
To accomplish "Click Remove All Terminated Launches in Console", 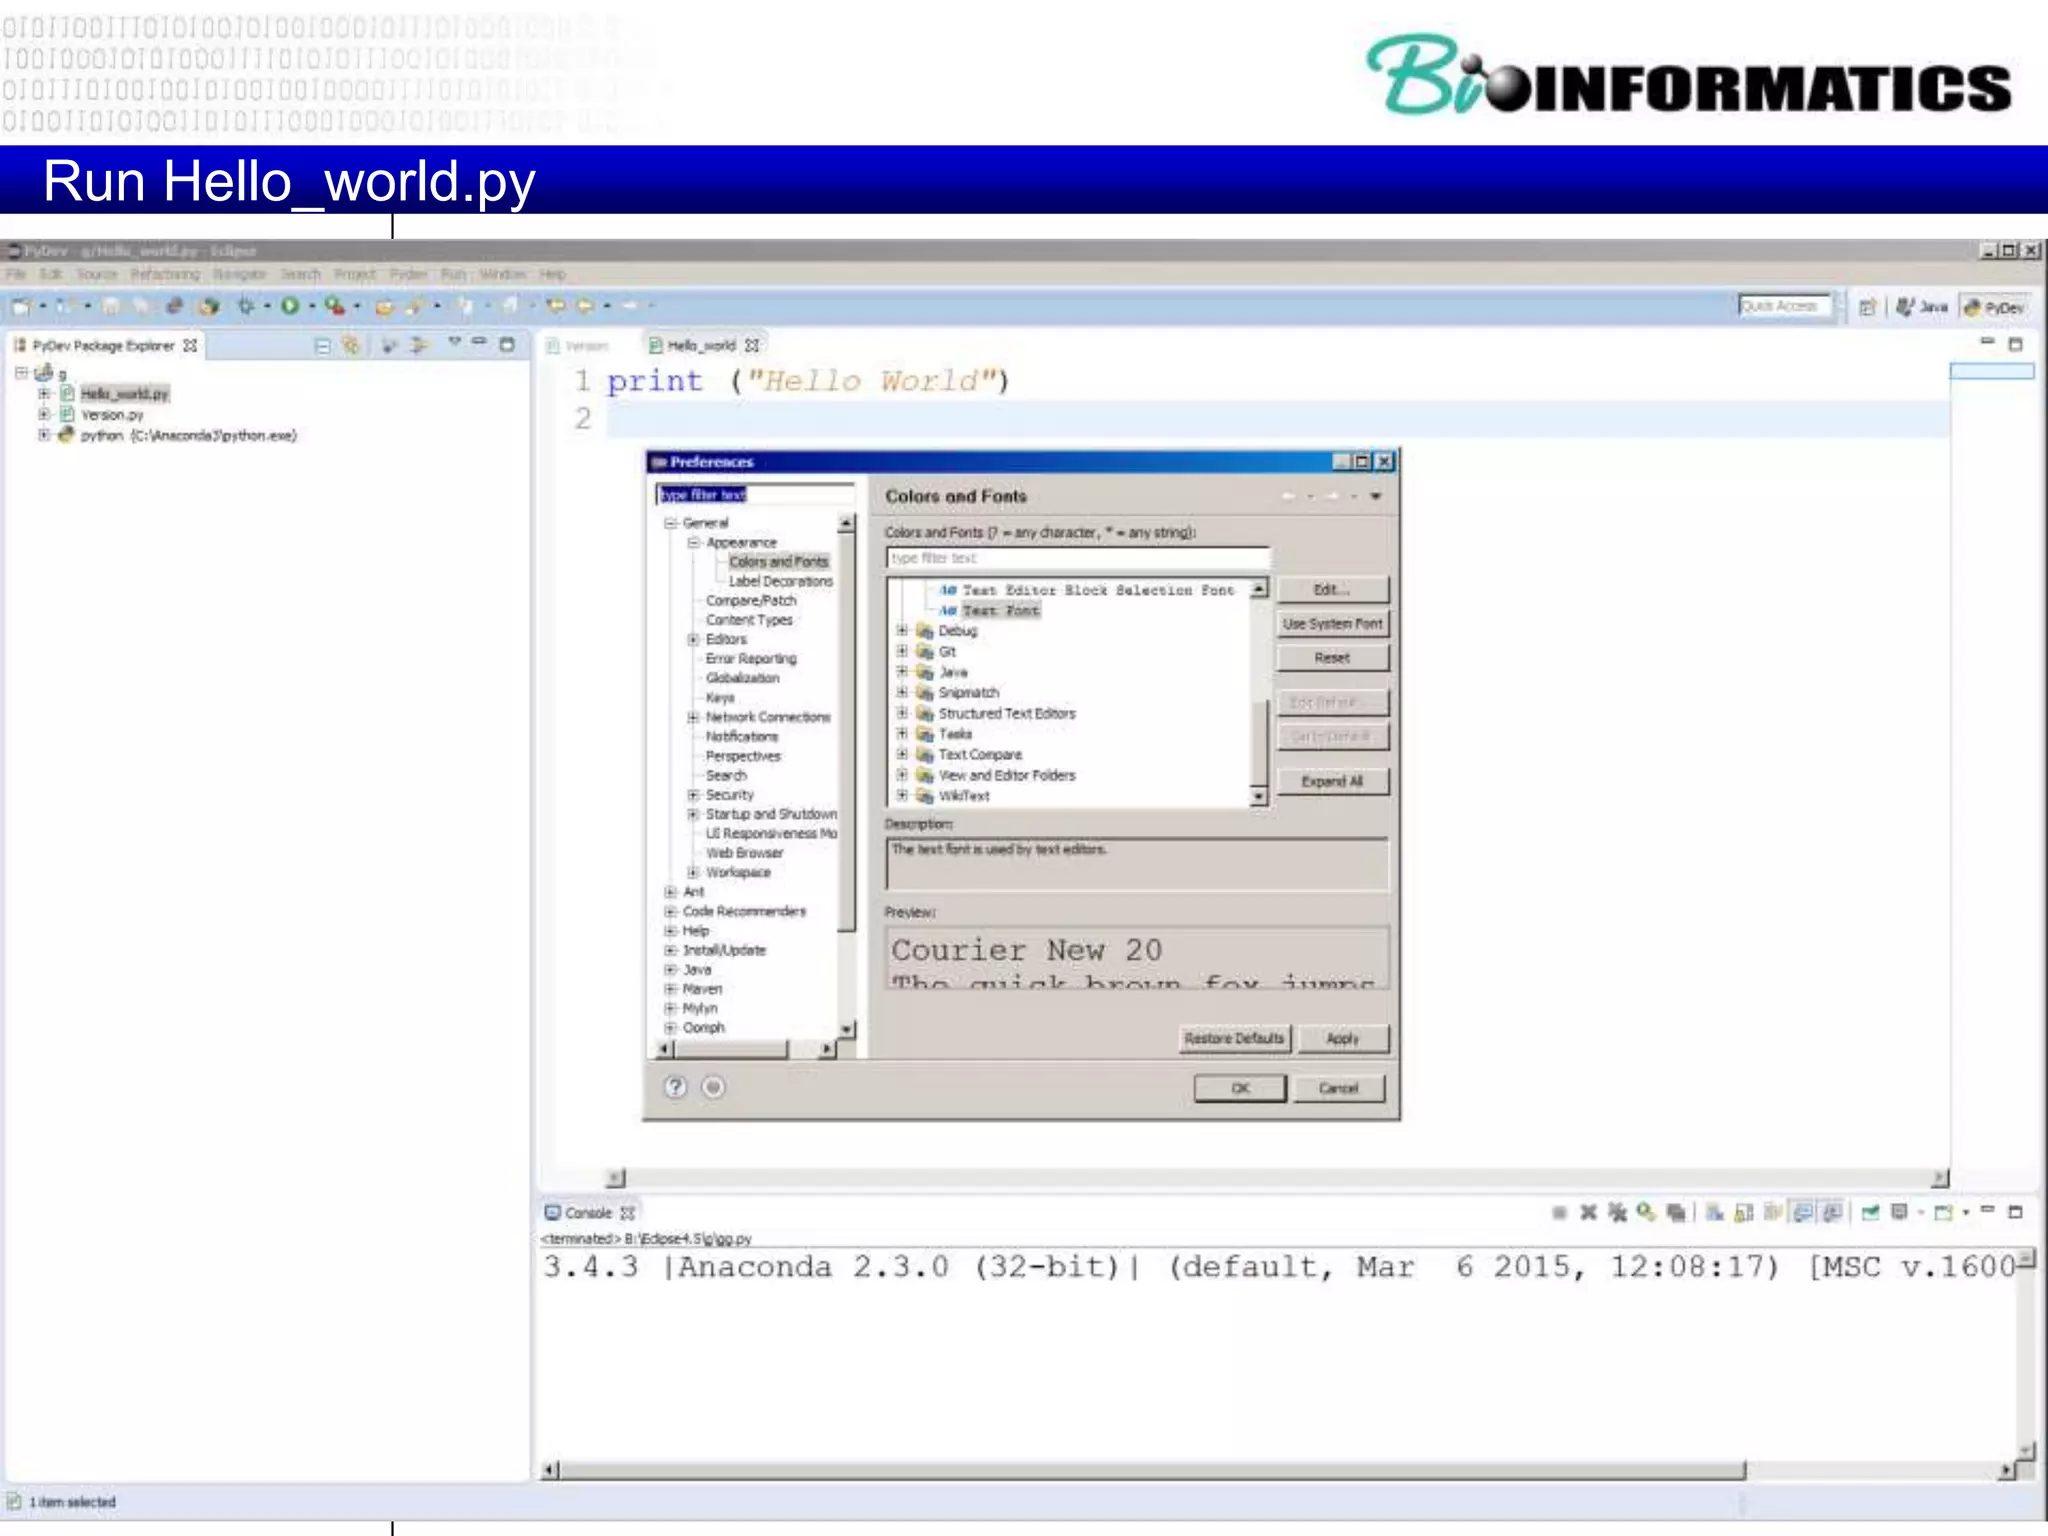I will click(x=1617, y=1213).
